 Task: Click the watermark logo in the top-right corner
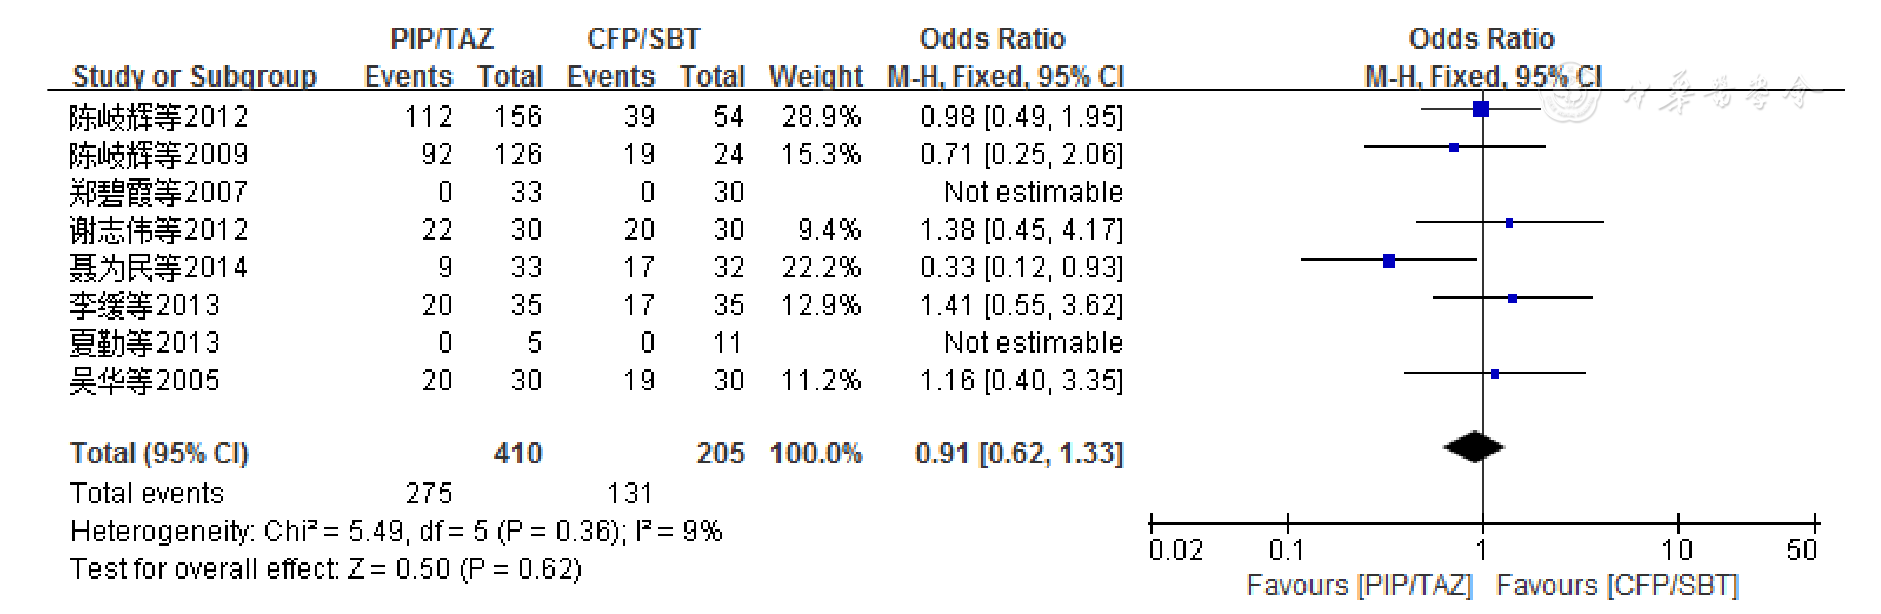point(1572,98)
